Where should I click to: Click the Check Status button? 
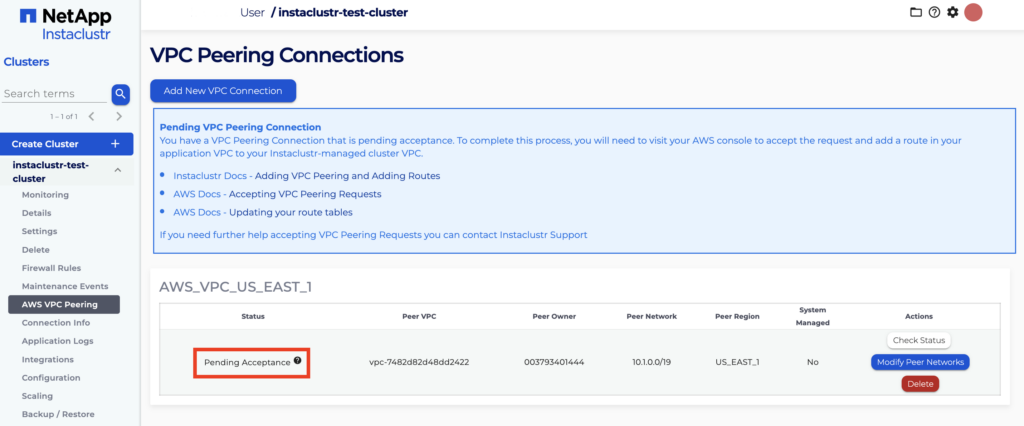(x=917, y=341)
